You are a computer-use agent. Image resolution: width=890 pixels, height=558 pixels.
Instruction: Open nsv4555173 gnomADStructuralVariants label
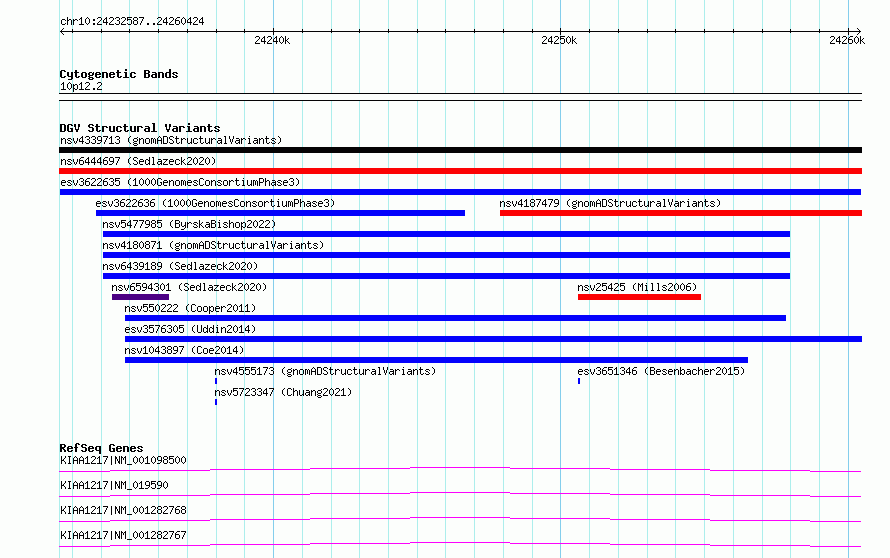pos(325,371)
